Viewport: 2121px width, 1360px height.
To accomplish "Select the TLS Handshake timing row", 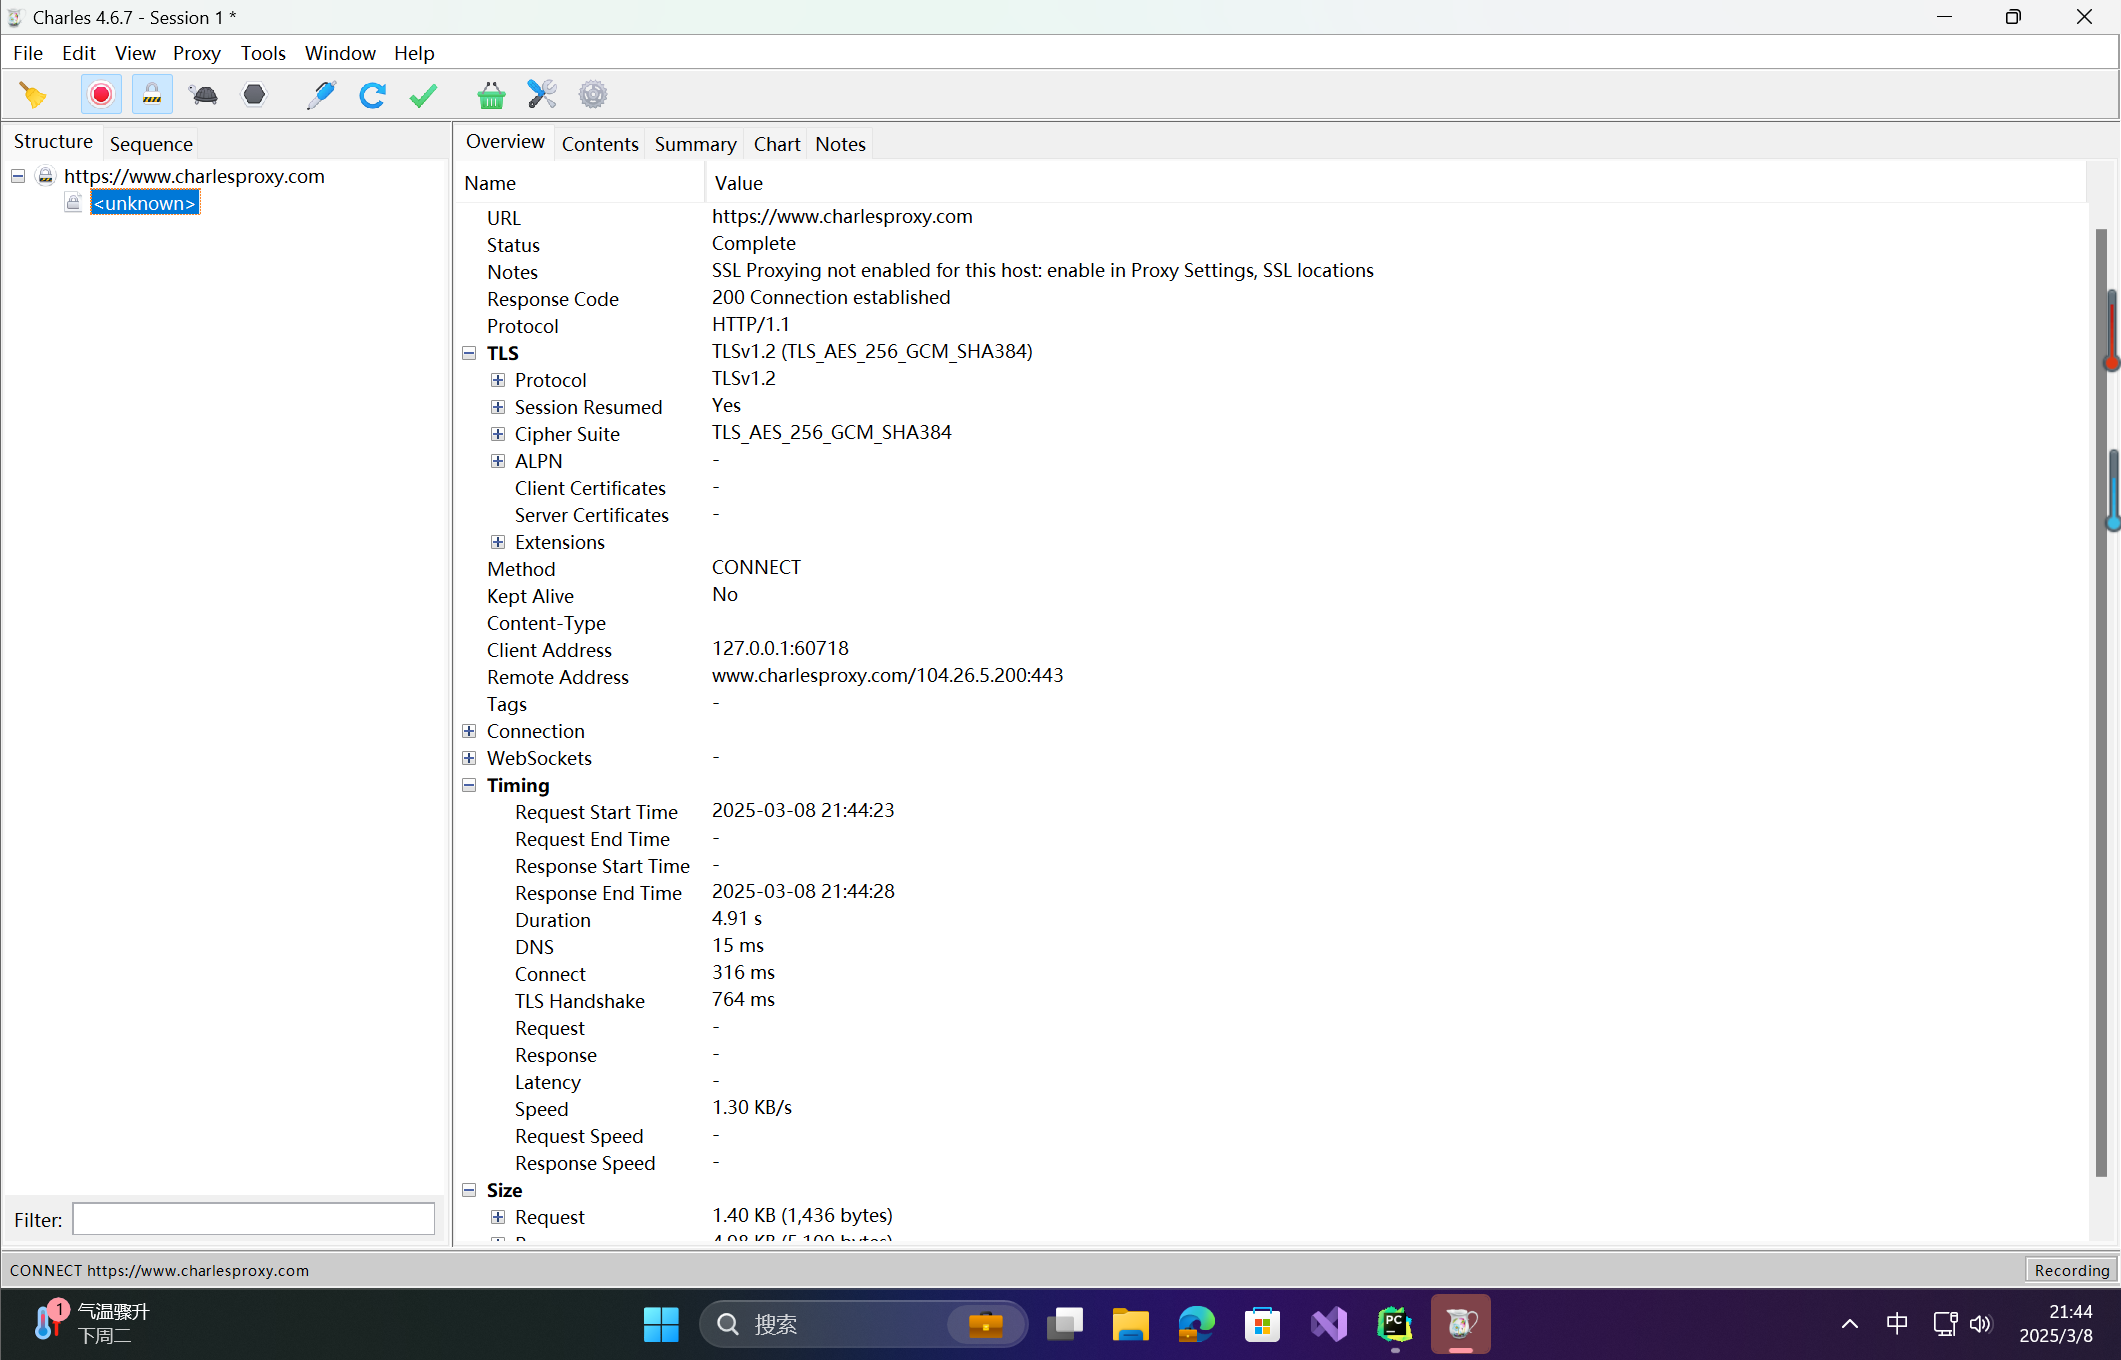I will 1272,1001.
